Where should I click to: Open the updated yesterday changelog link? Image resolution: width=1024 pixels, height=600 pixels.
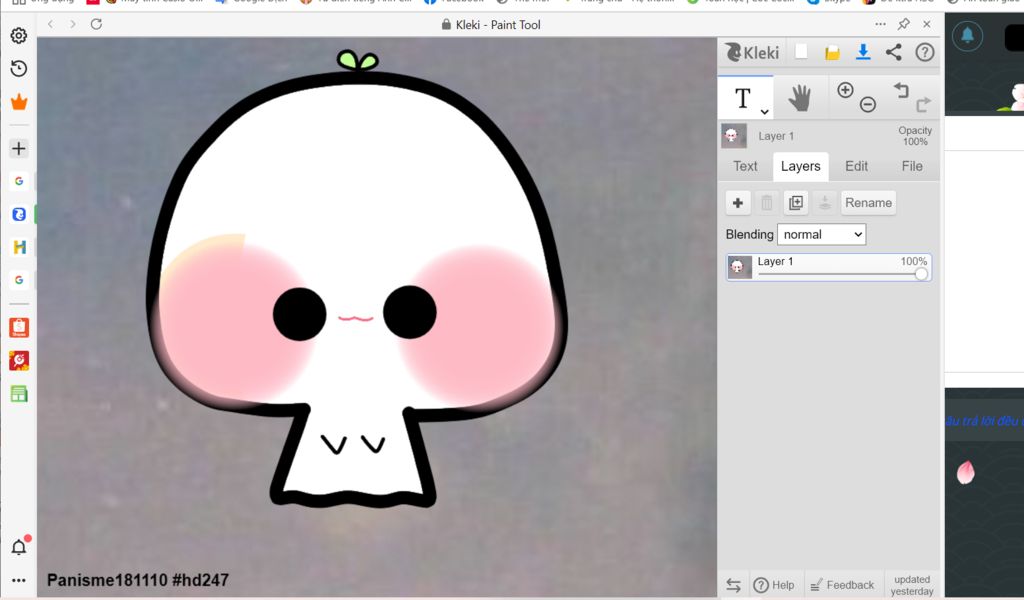tap(912, 585)
